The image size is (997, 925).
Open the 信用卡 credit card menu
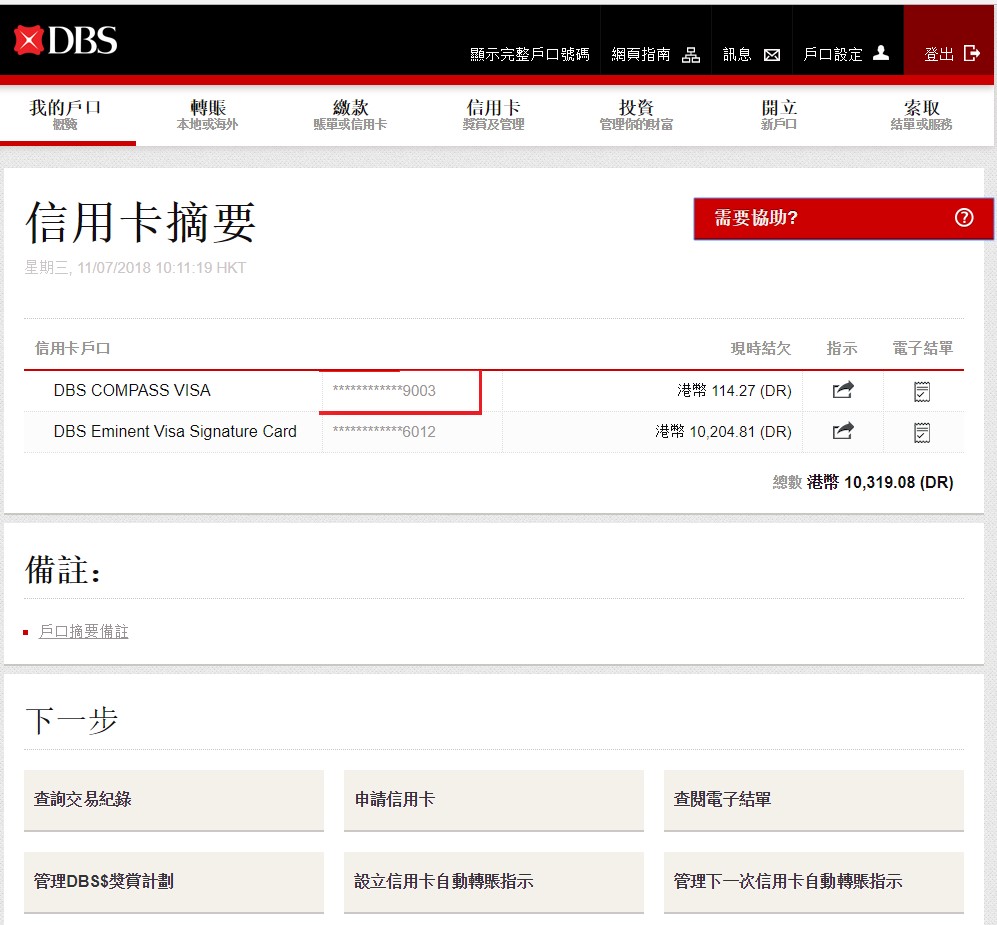pos(493,115)
